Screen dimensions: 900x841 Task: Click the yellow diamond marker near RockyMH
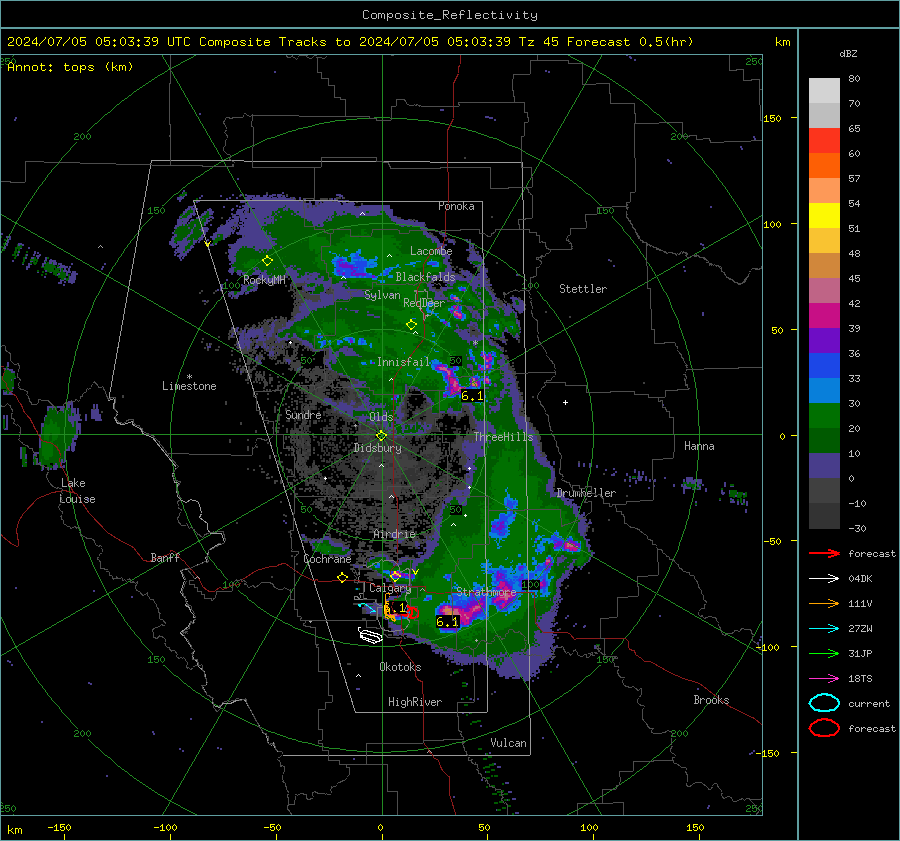[x=267, y=261]
